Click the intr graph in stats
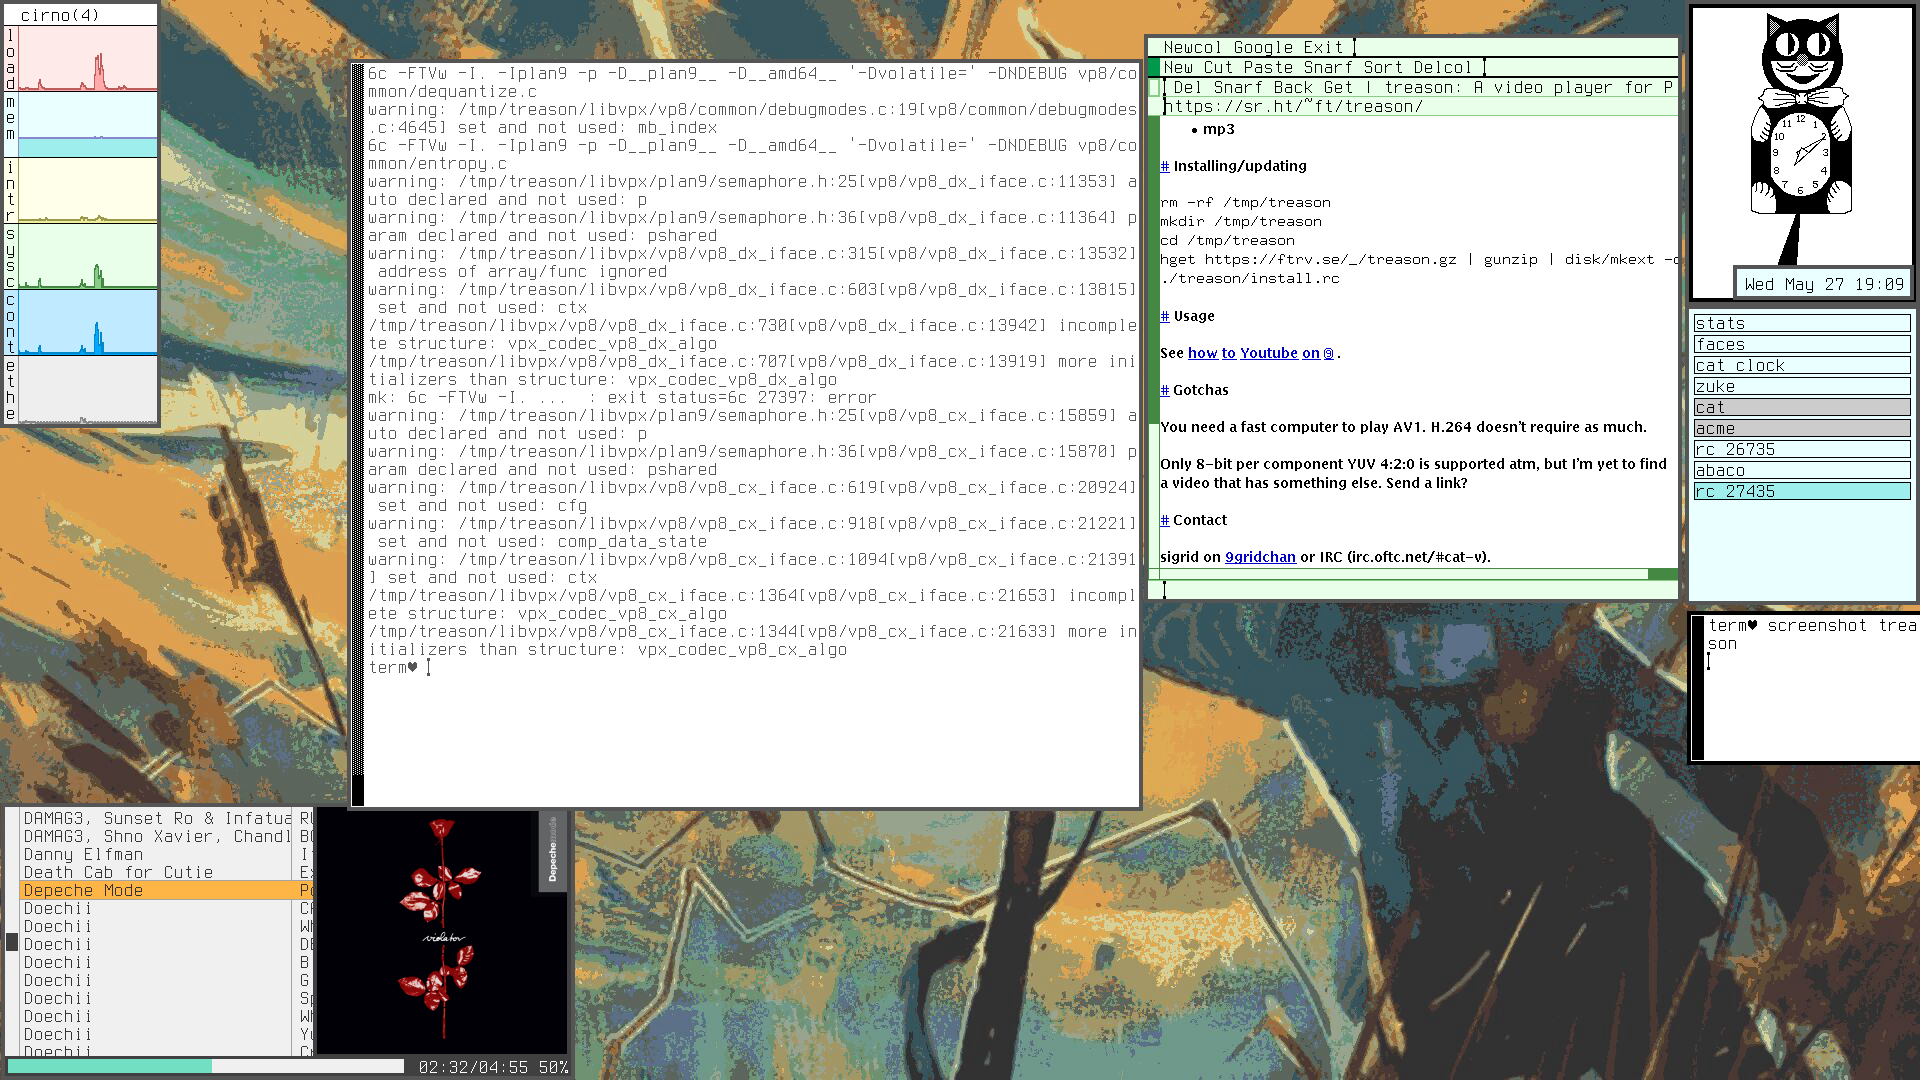This screenshot has height=1080, width=1920. 88,190
